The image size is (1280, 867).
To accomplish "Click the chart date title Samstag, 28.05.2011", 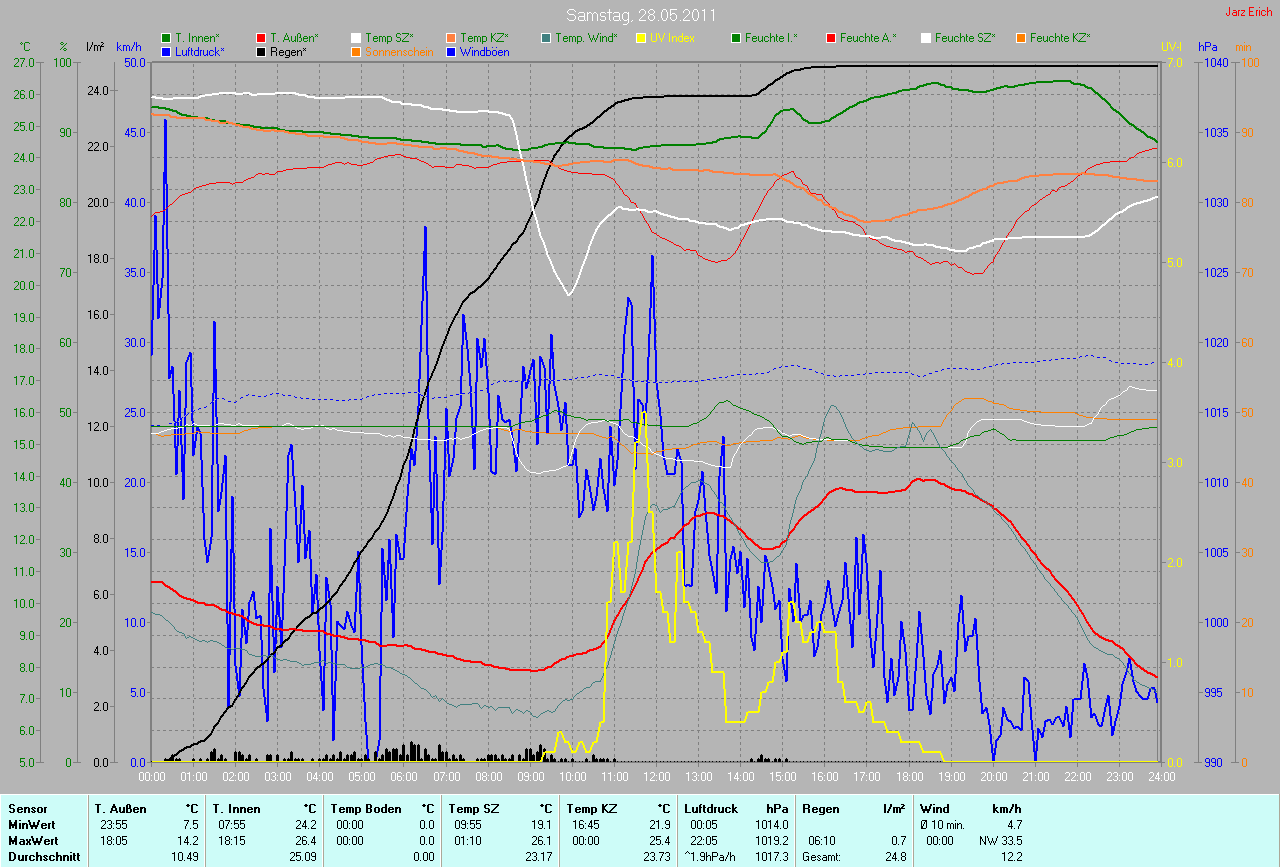I will click(x=642, y=15).
